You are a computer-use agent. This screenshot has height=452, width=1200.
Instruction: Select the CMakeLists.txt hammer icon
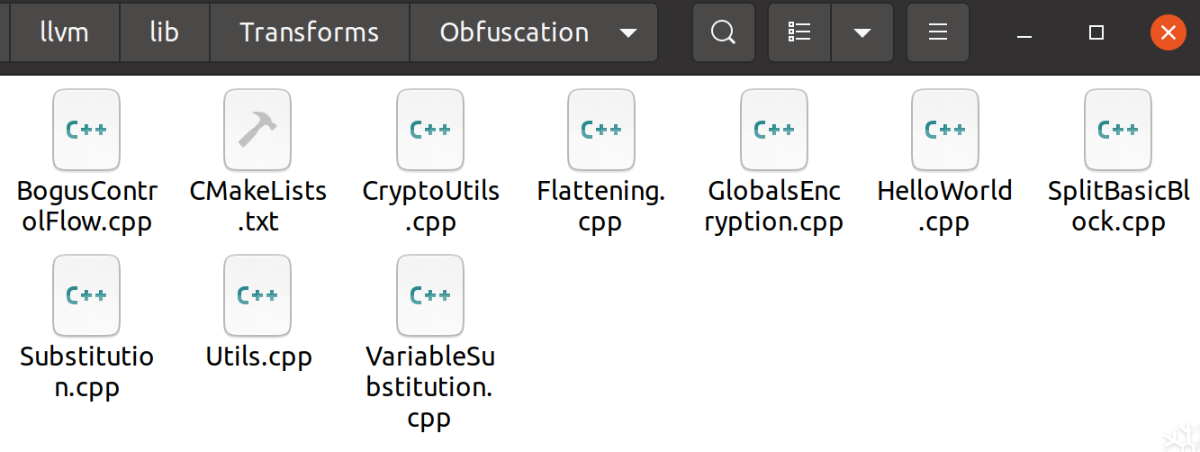coord(257,129)
